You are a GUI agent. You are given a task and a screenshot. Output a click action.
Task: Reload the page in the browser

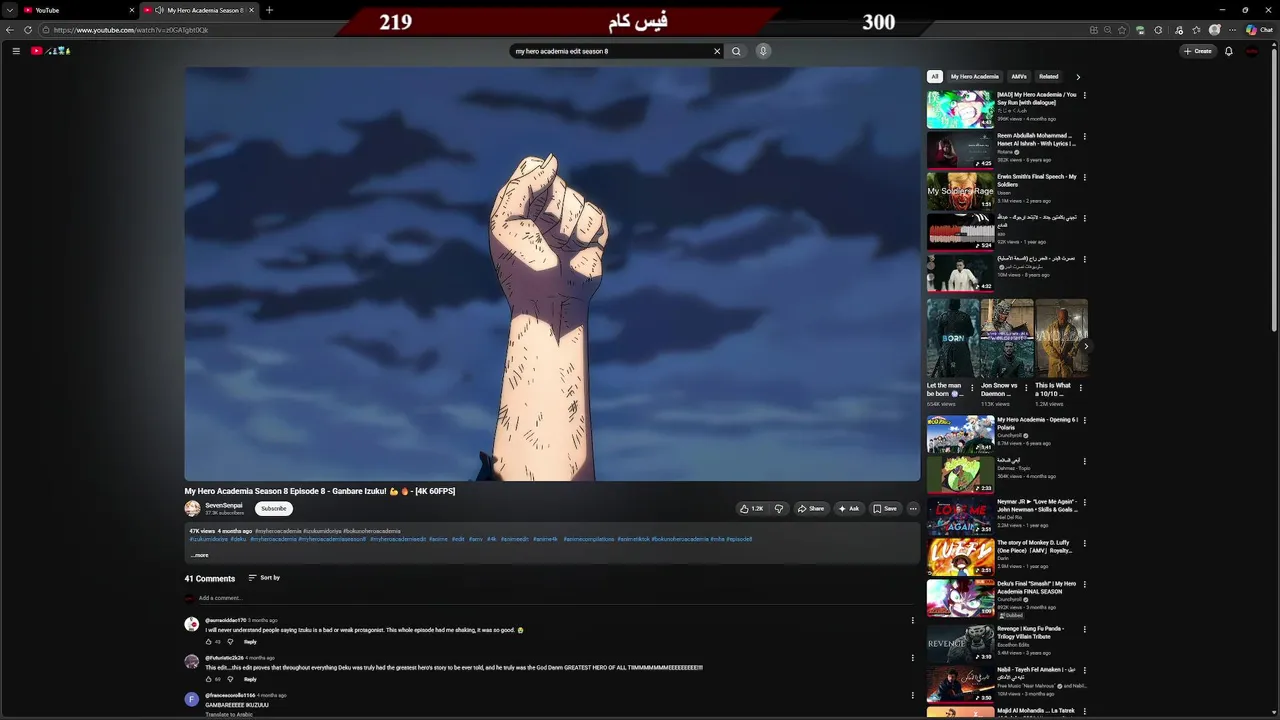coord(28,30)
